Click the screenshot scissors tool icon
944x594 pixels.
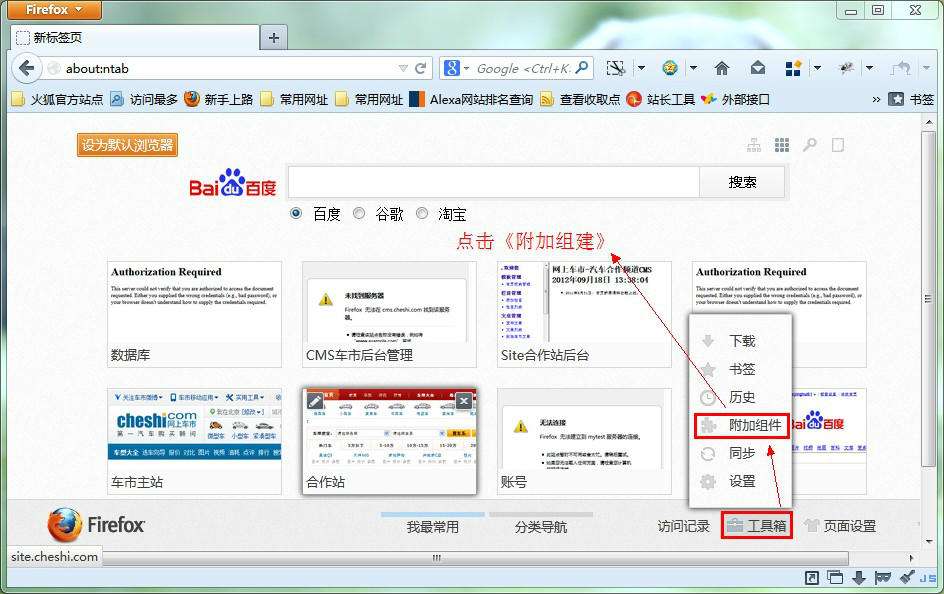615,68
